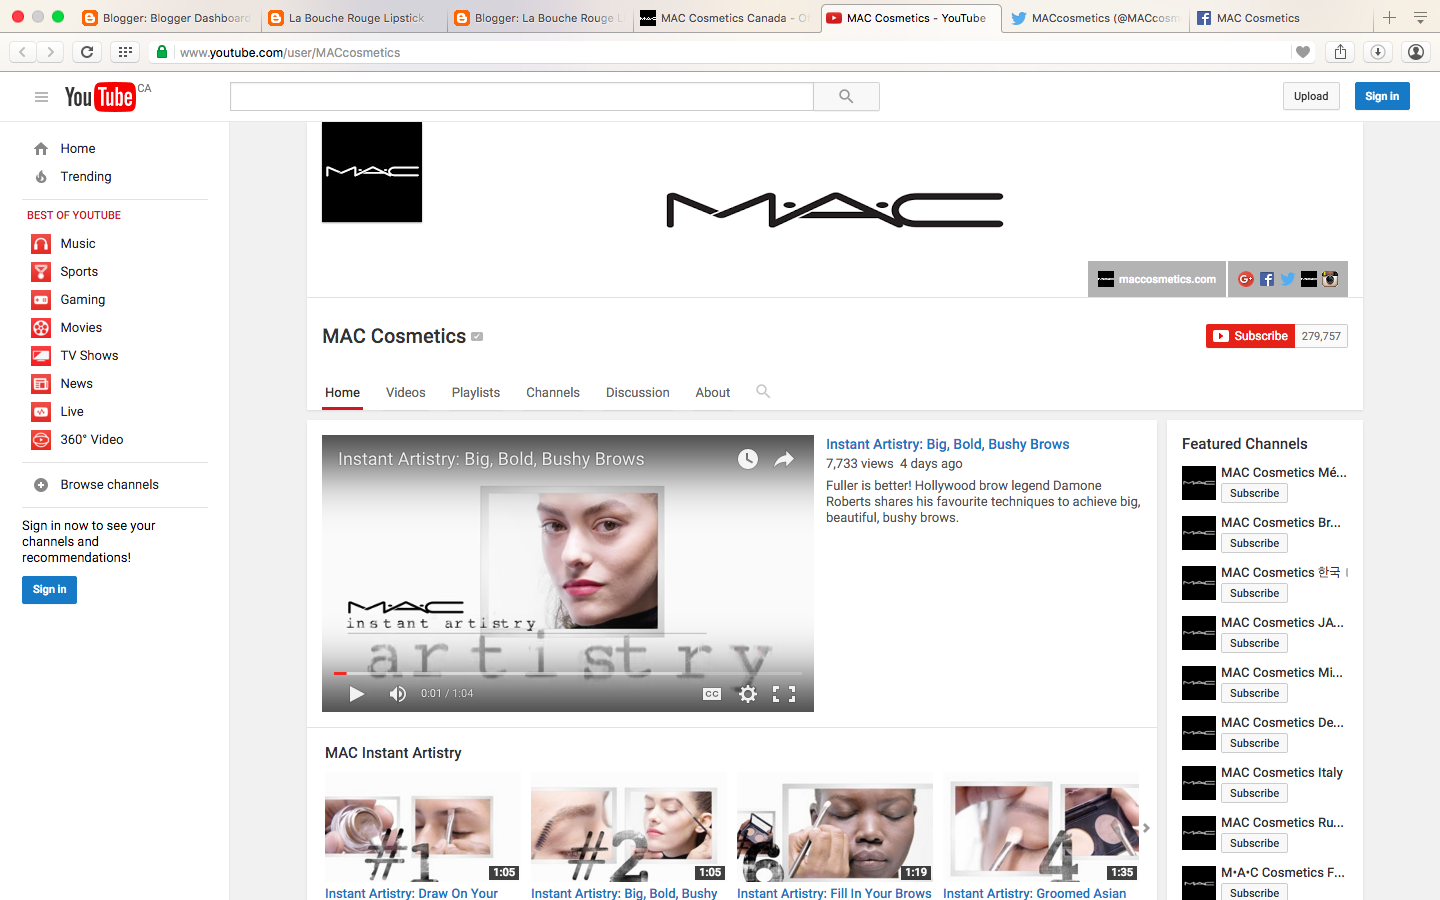1440x900 pixels.
Task: Click the Share arrow icon on video
Action: point(784,459)
